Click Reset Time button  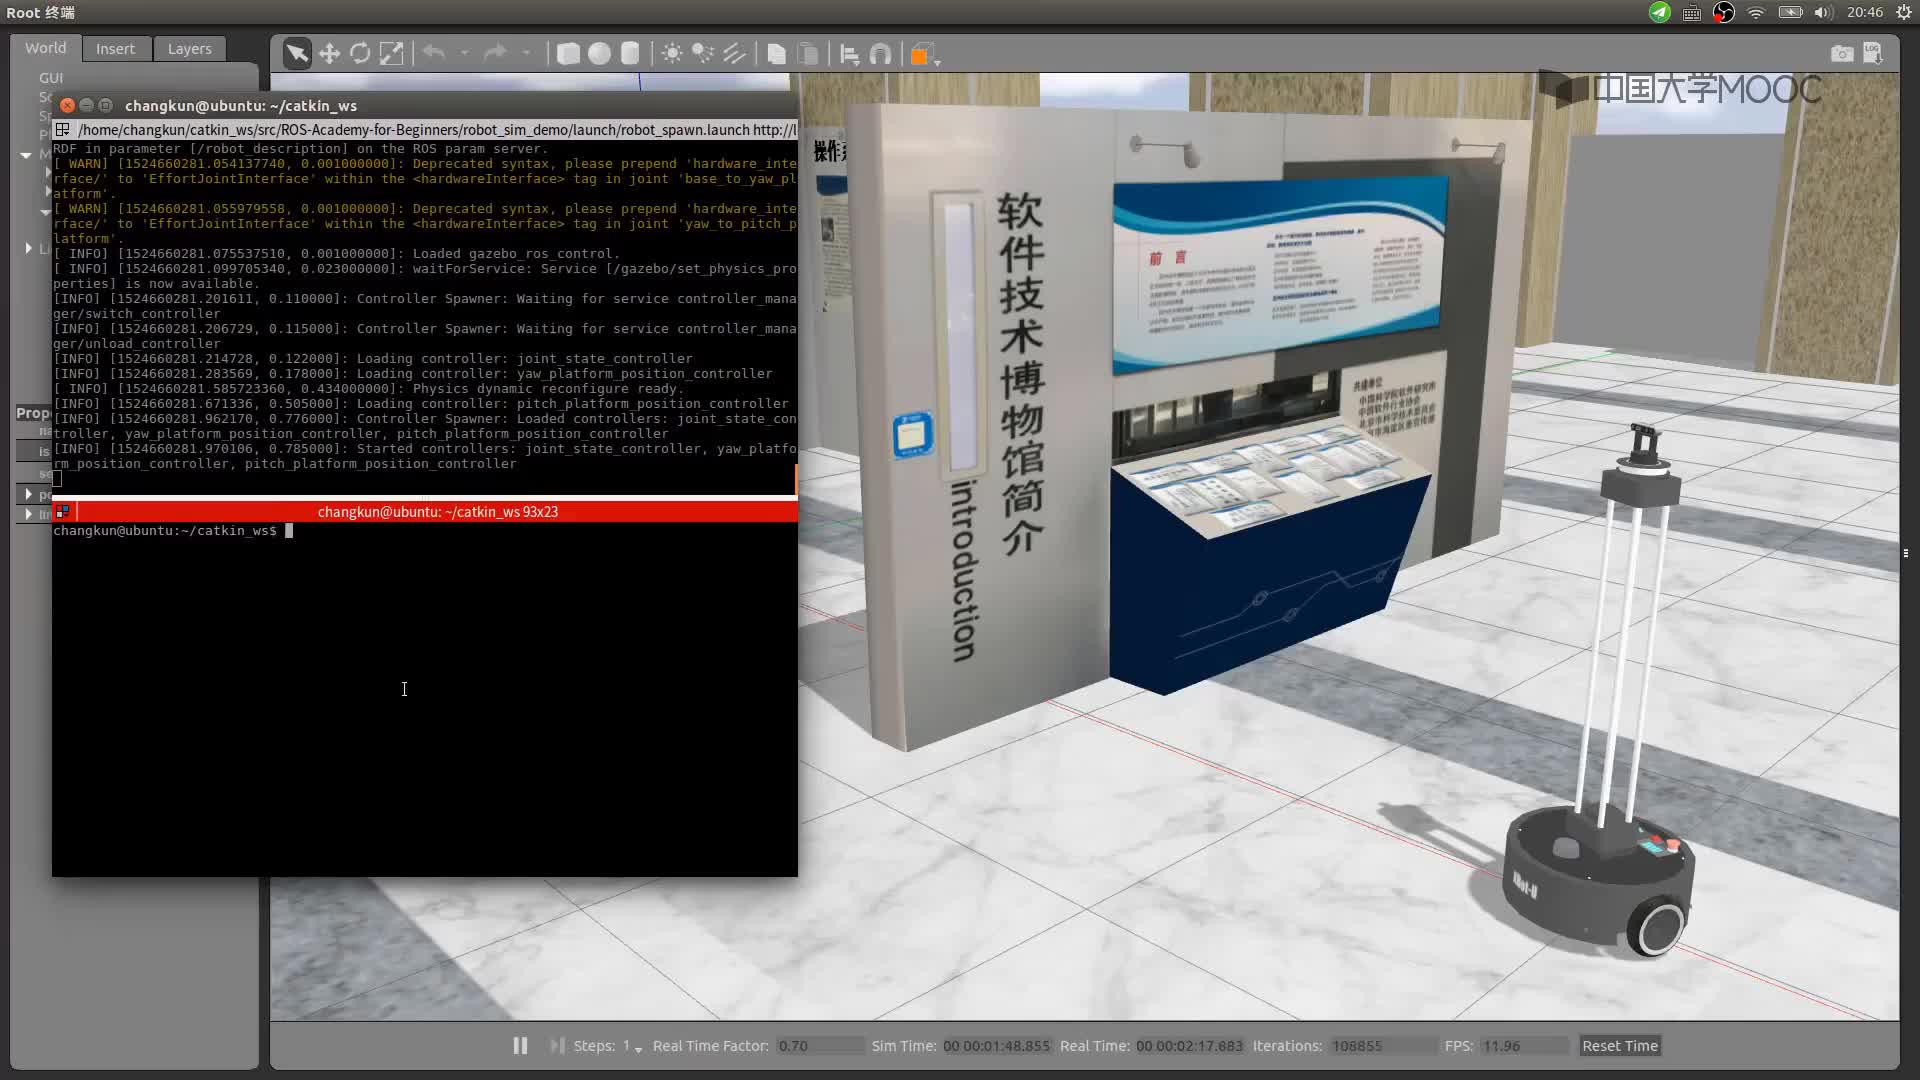[x=1618, y=1046]
